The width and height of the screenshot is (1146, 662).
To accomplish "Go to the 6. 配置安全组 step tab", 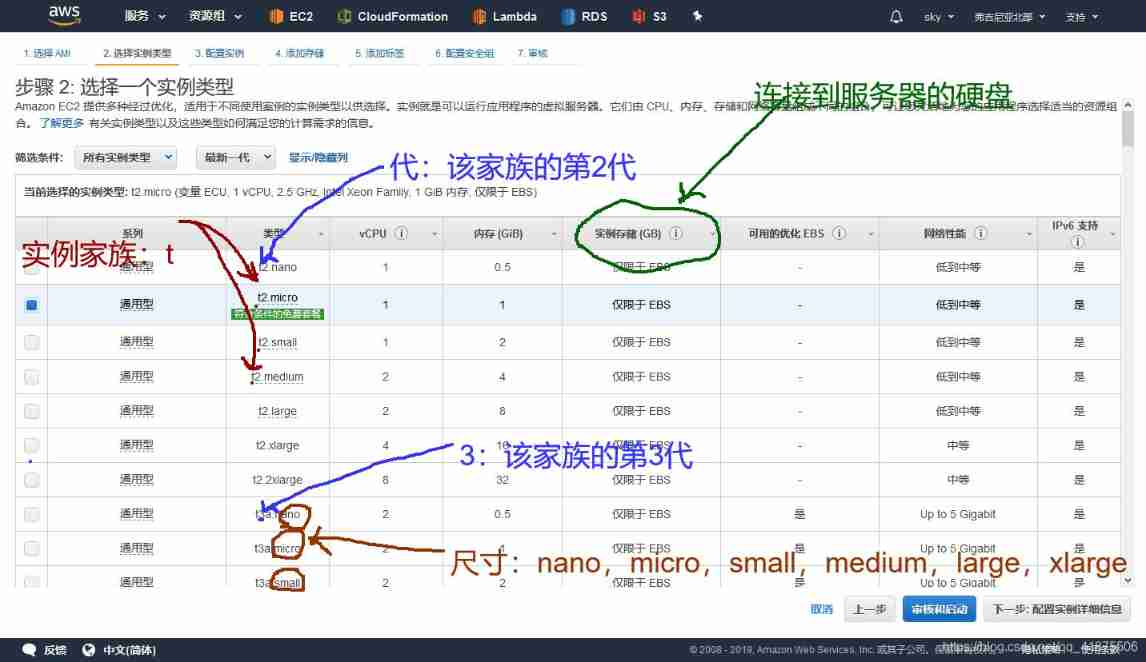I will (x=464, y=53).
